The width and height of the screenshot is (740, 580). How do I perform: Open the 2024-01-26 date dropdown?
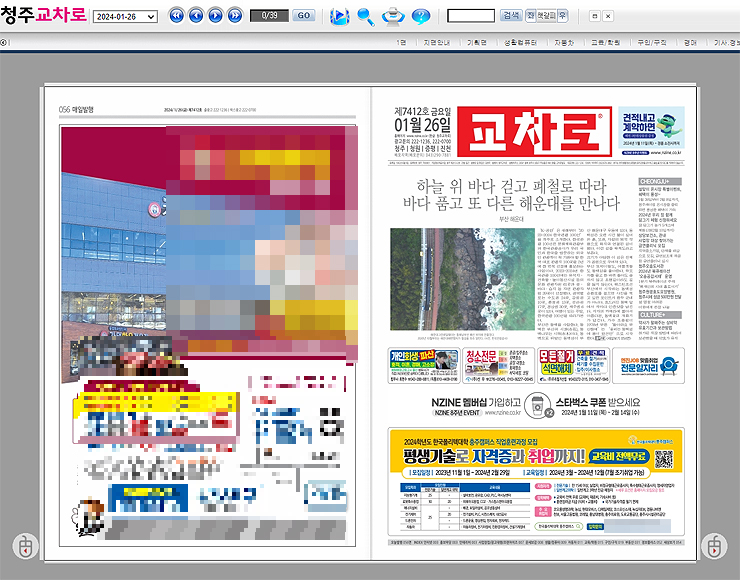pos(125,17)
